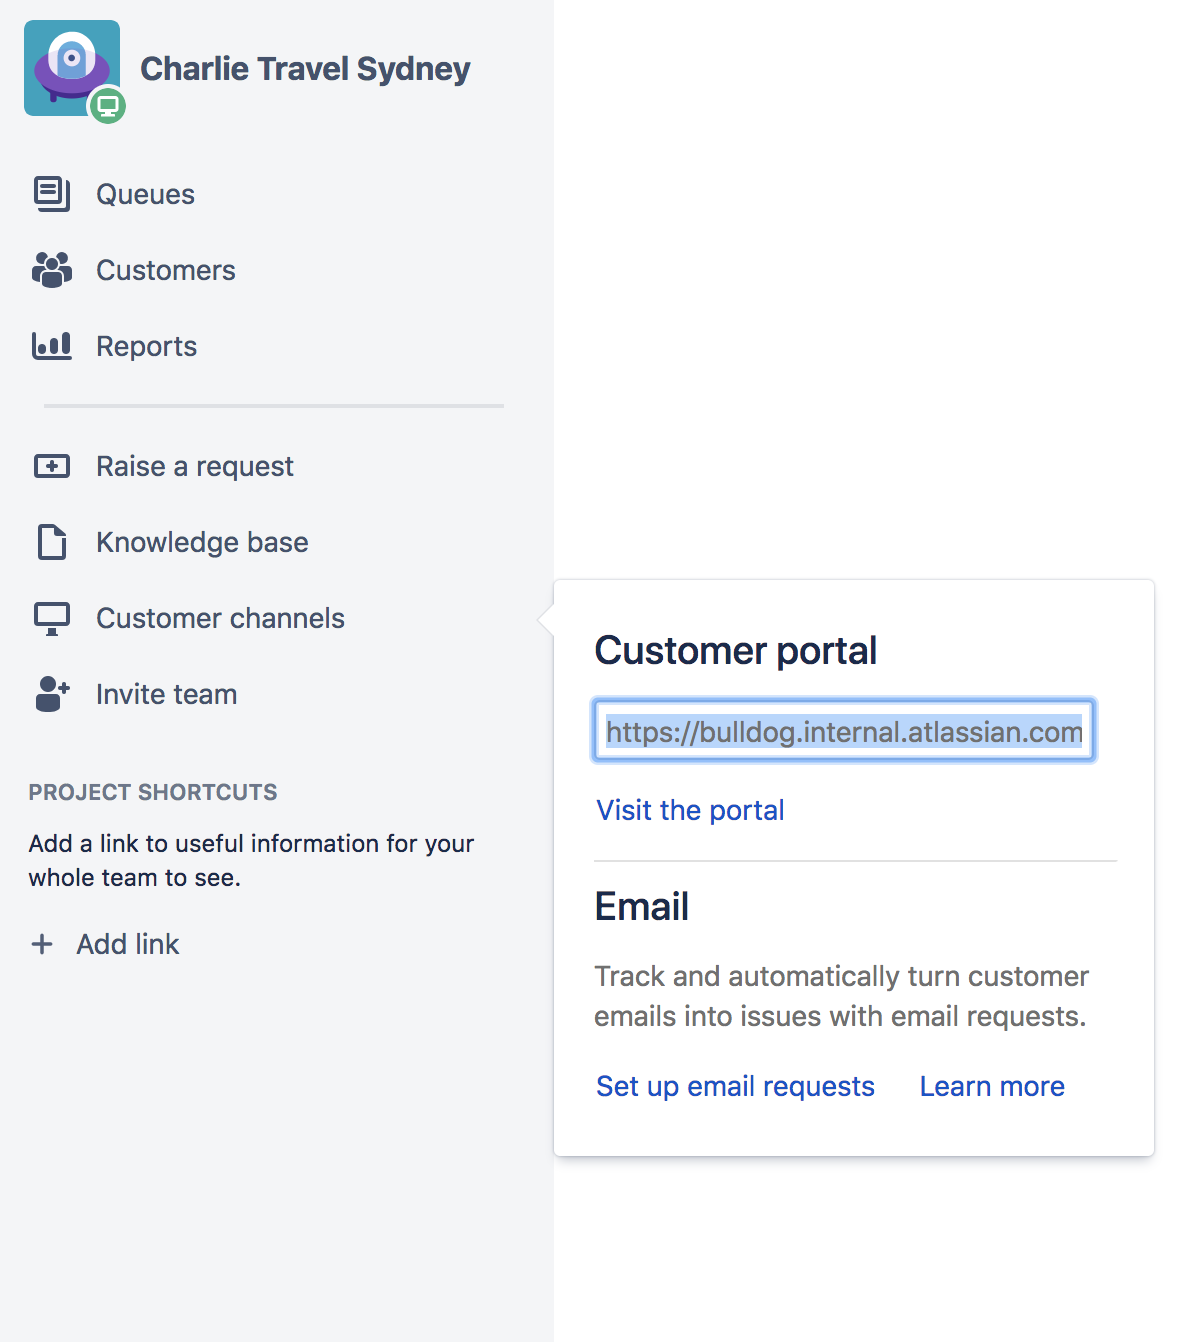This screenshot has width=1182, height=1342.
Task: Open Raise a request
Action: (194, 466)
